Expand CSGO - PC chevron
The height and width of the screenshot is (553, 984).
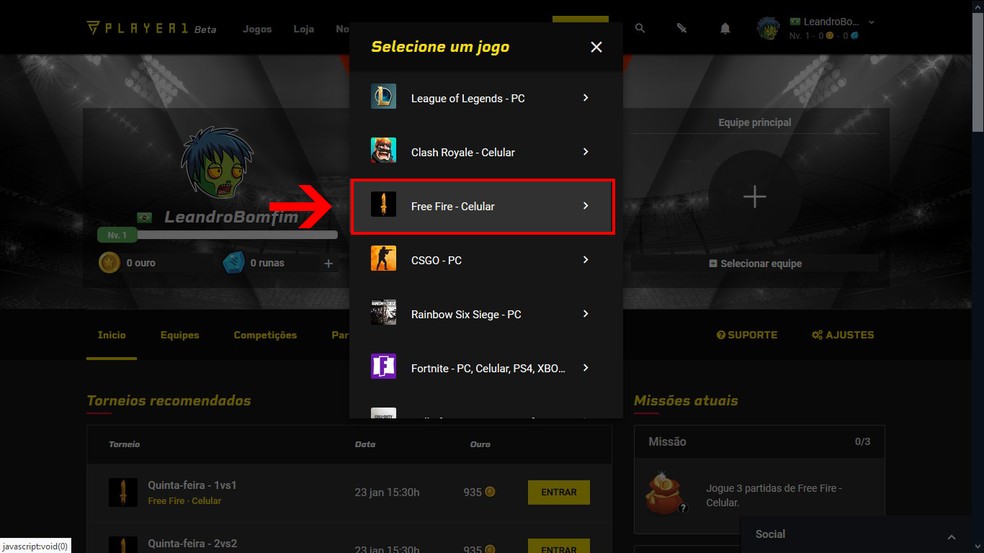[x=586, y=260]
